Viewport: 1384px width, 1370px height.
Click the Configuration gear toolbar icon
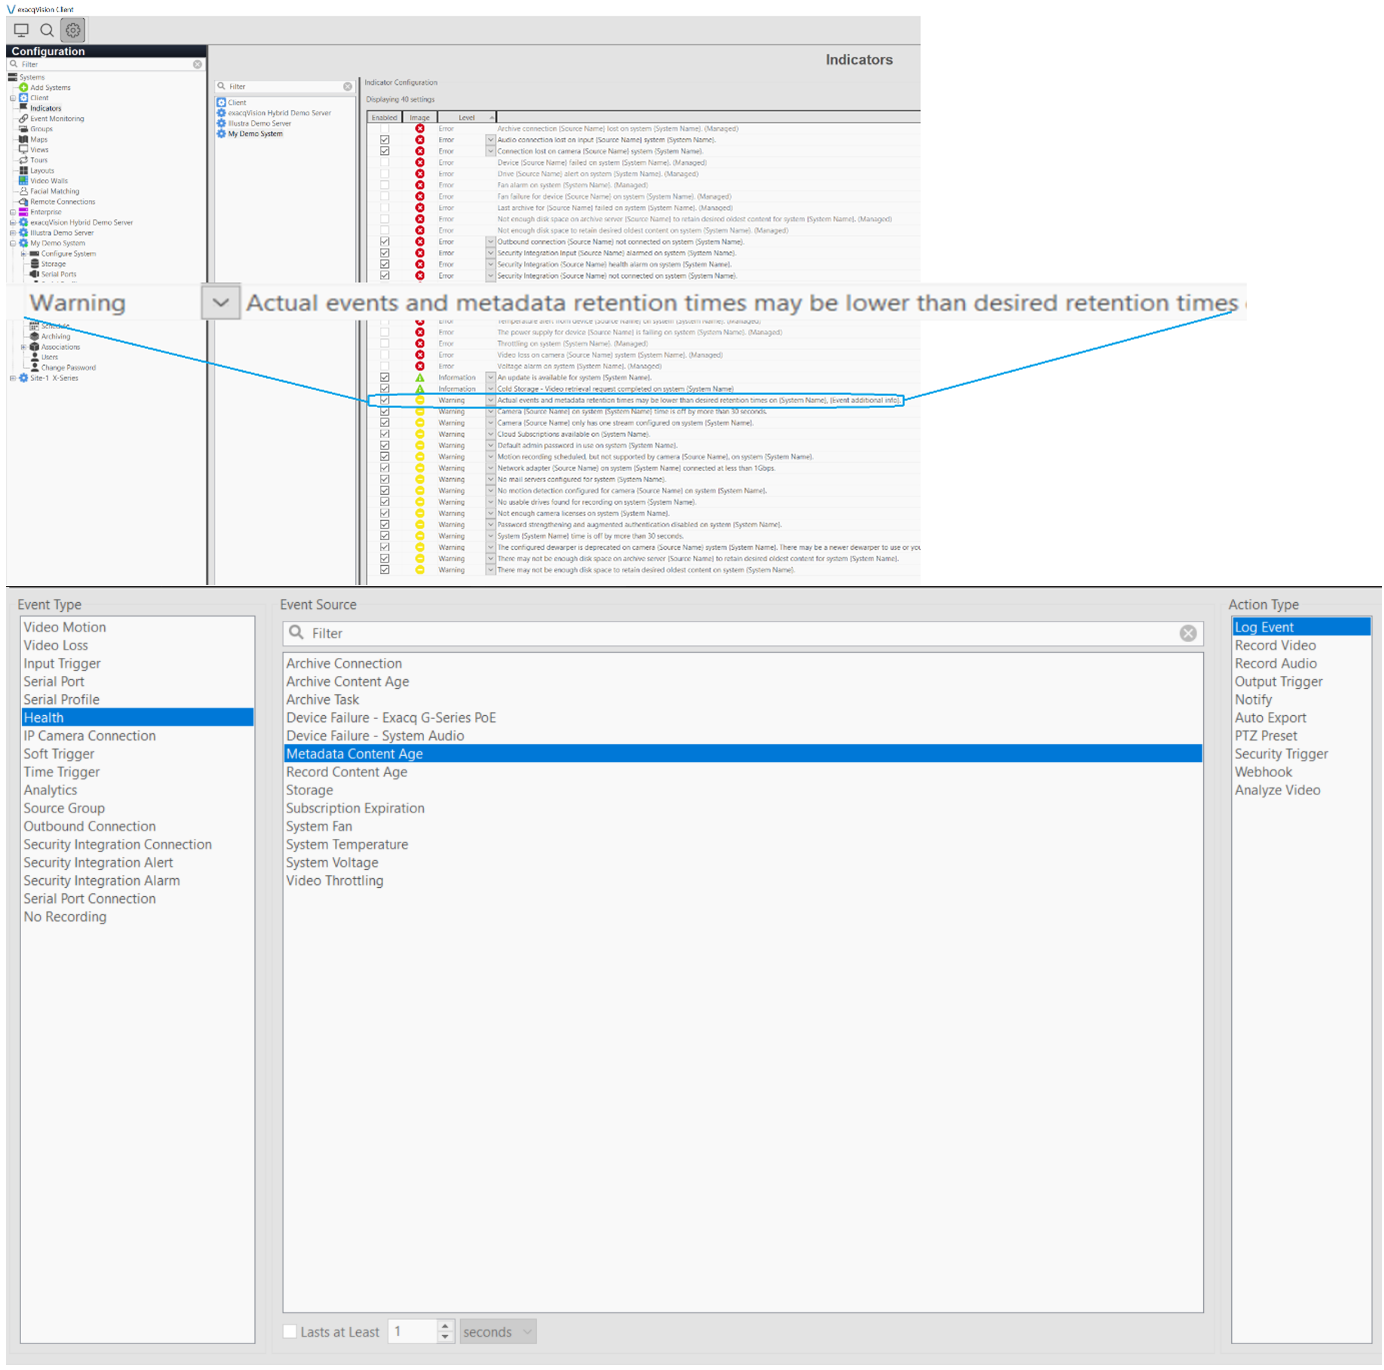point(73,30)
